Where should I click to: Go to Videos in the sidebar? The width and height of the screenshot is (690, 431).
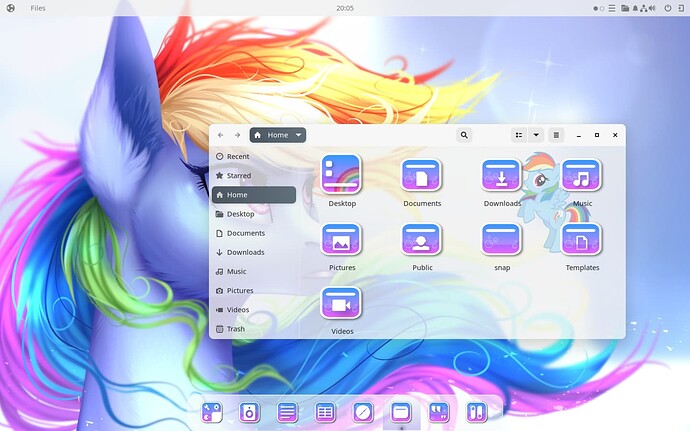click(x=254, y=309)
